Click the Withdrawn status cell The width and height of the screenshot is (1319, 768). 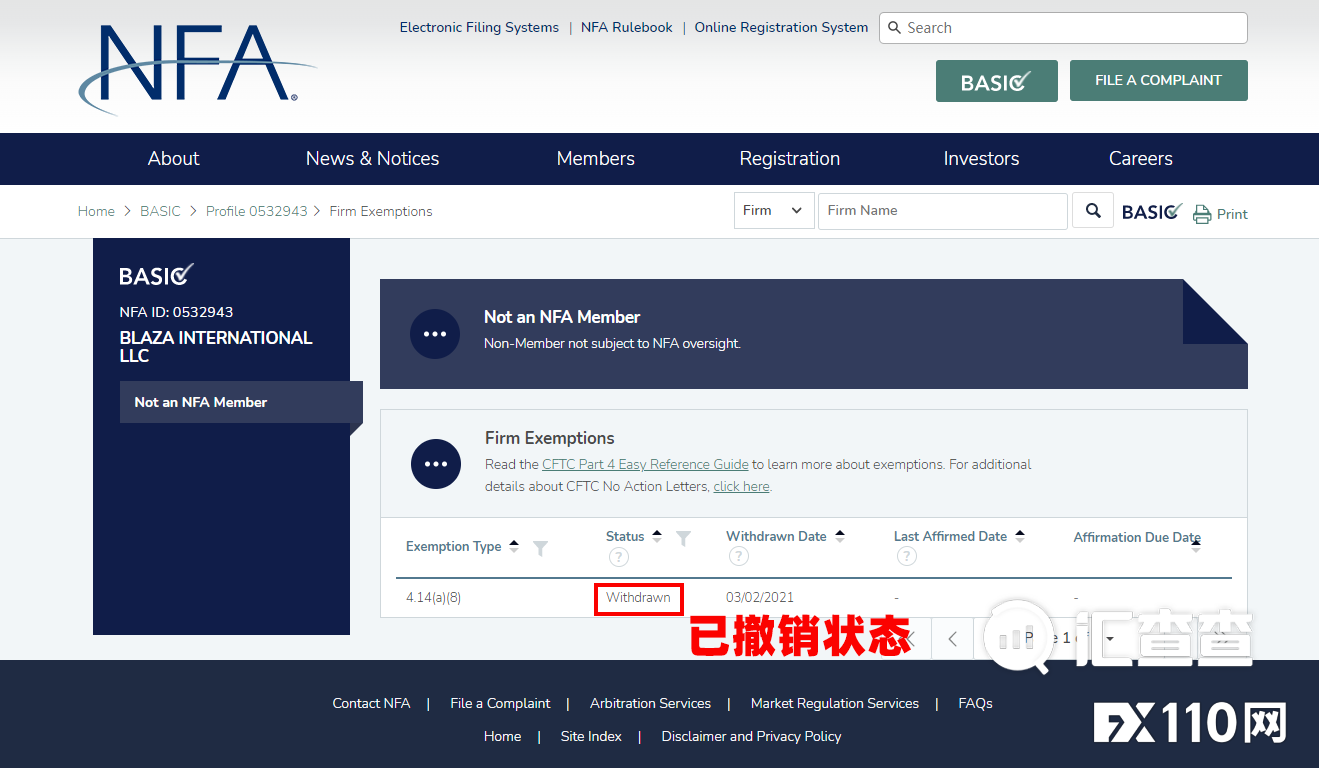coord(638,598)
